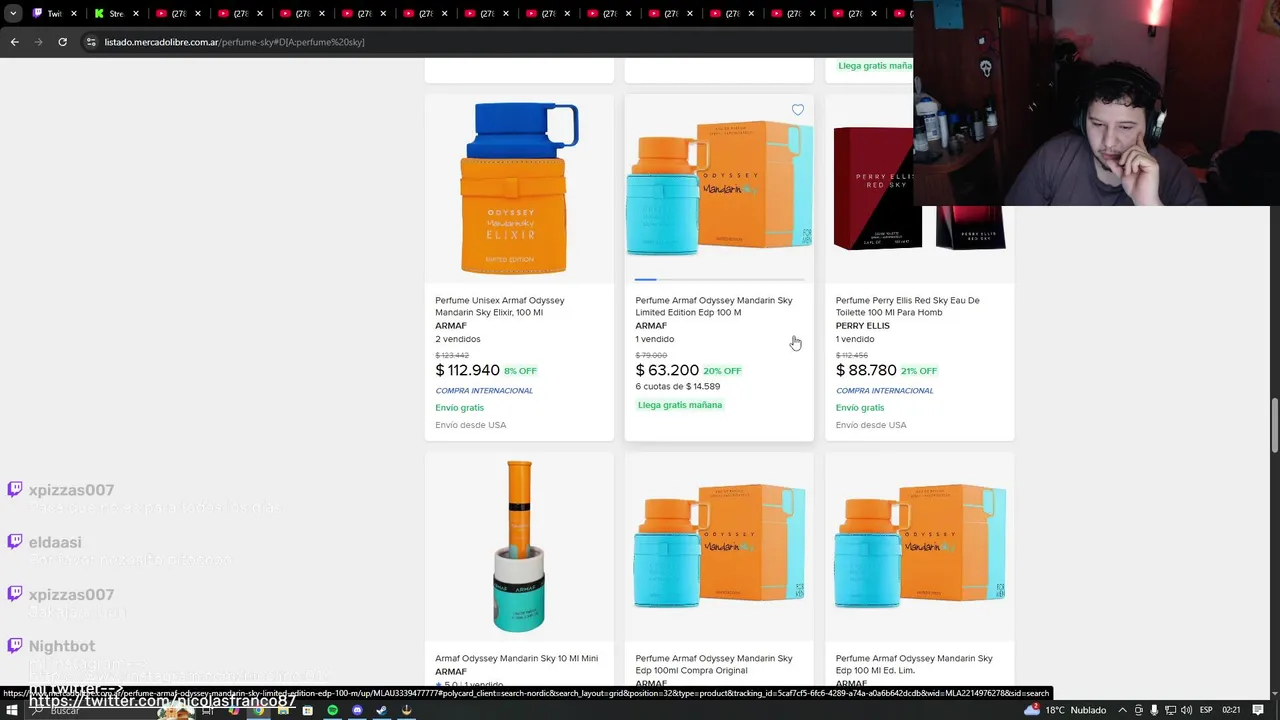Click ARMAF brand under Mandarin Sky Elixir
This screenshot has width=1280, height=720.
pyautogui.click(x=451, y=326)
